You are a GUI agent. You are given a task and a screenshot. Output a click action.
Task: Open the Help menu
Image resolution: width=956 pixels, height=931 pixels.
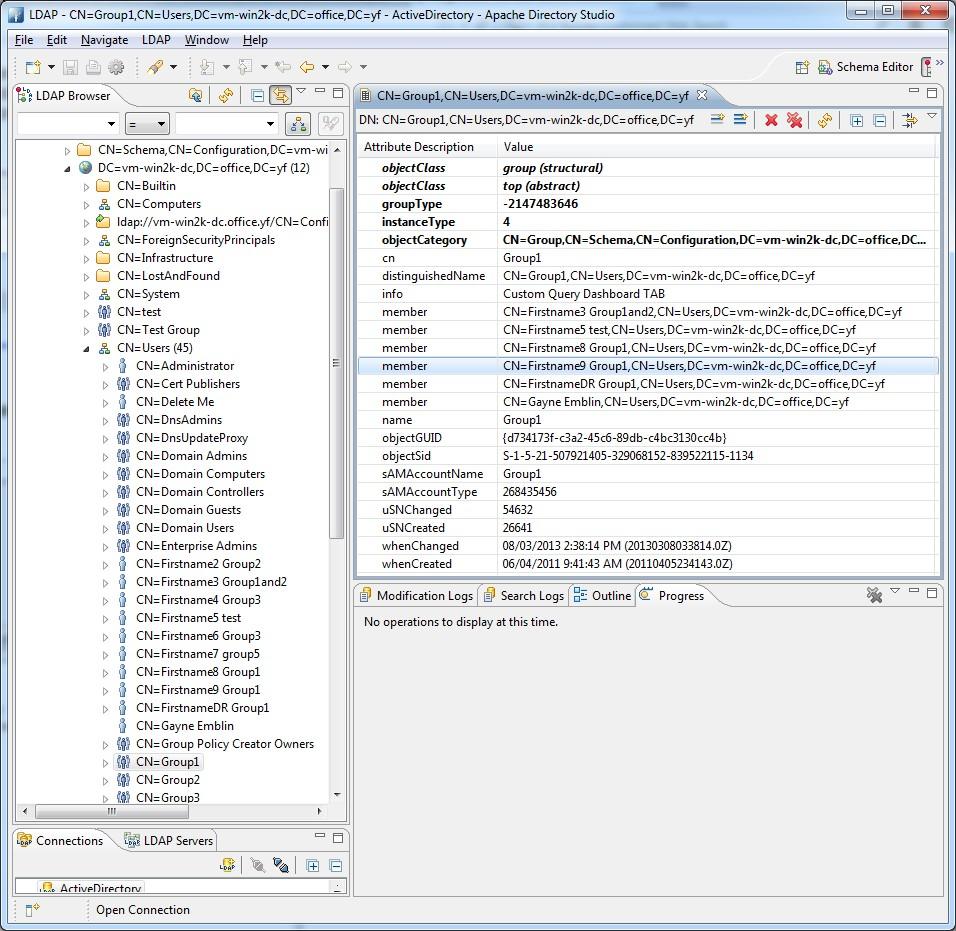pyautogui.click(x=255, y=40)
